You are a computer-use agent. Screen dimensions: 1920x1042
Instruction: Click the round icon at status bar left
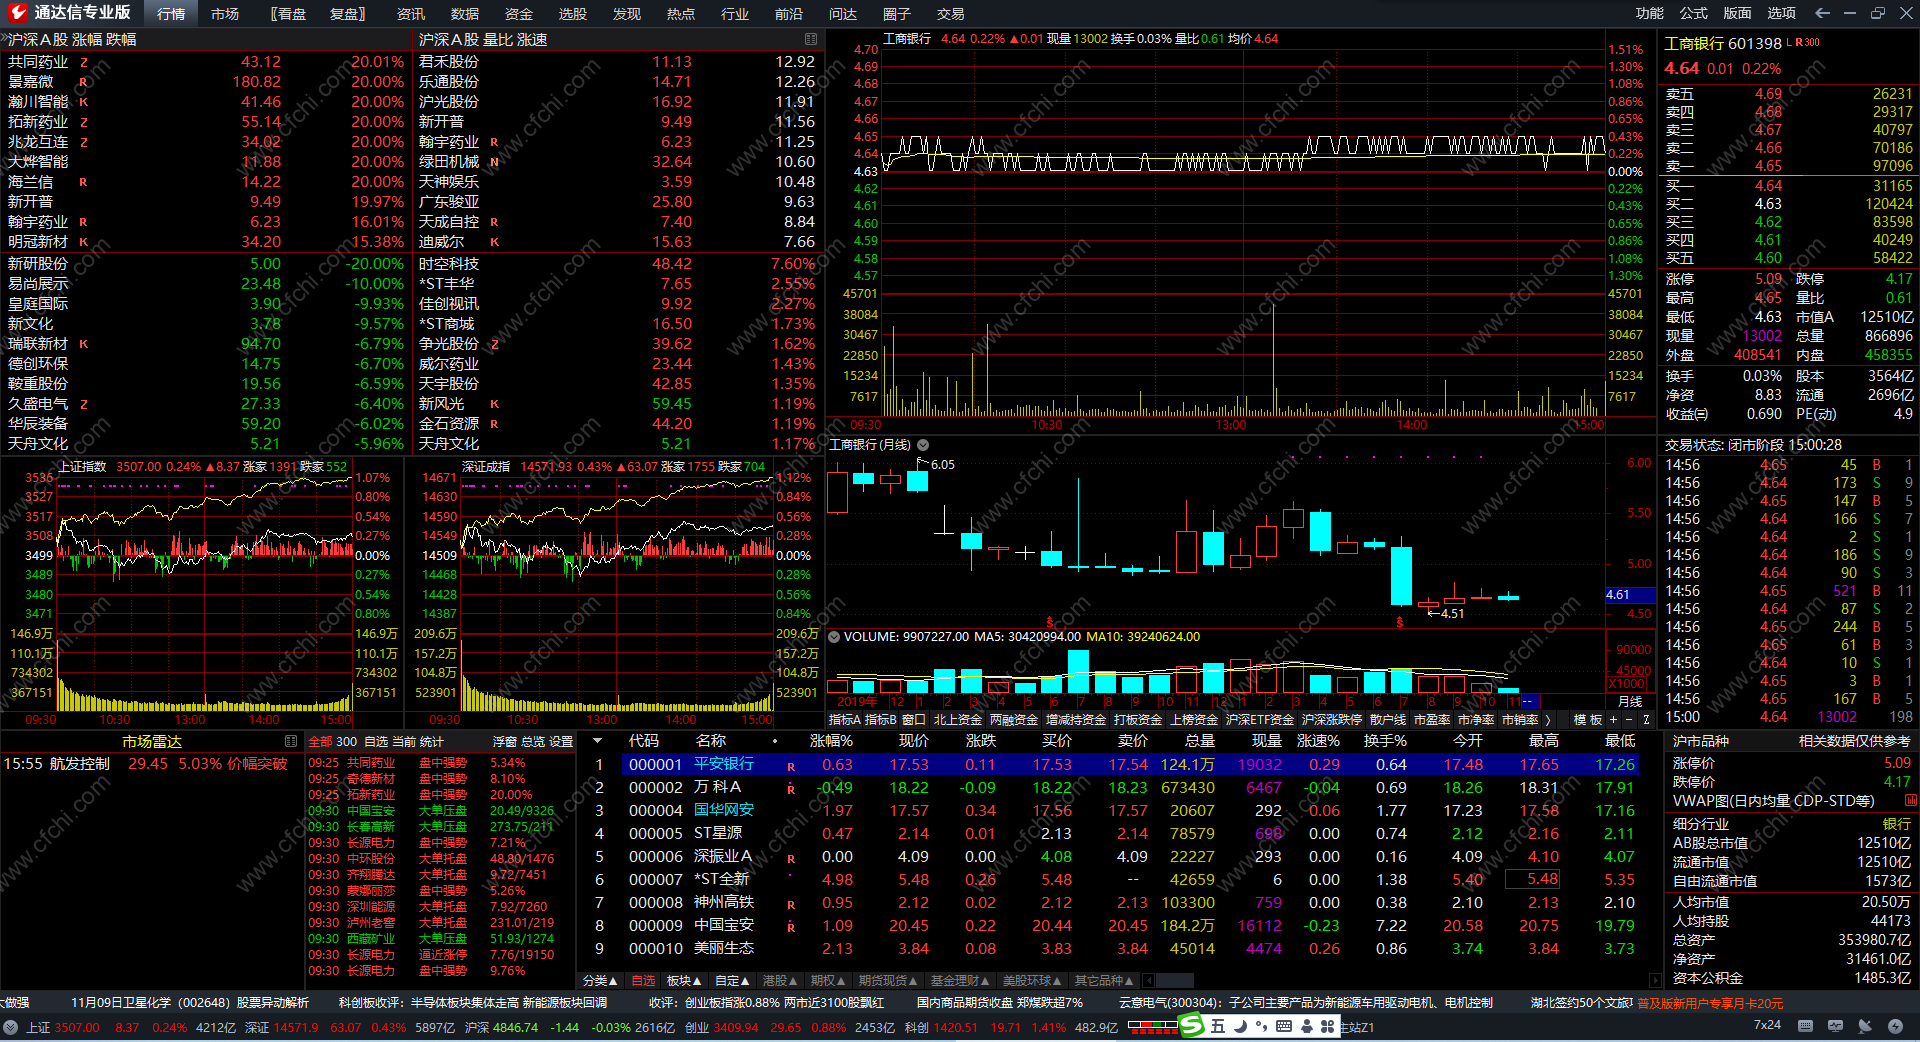[11, 1027]
